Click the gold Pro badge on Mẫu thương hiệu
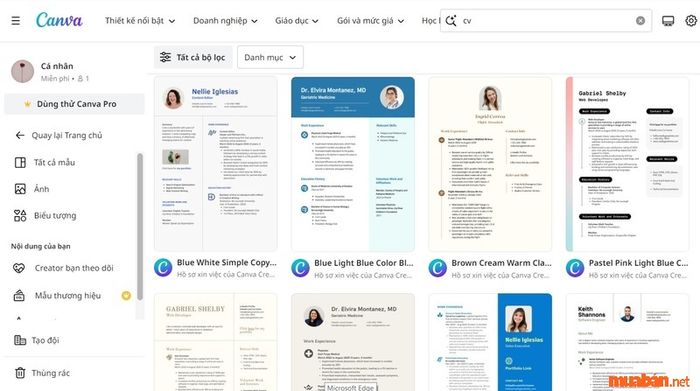The height and width of the screenshot is (391, 700). [126, 295]
